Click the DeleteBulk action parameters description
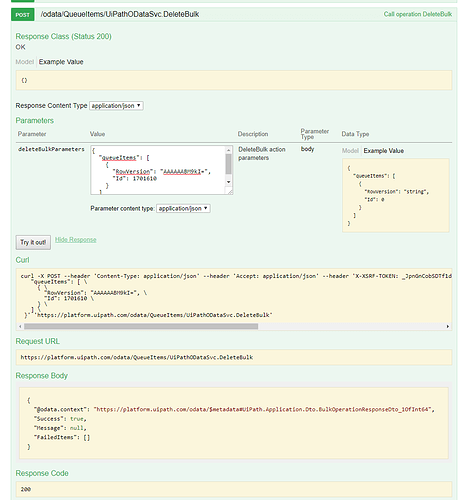This screenshot has width=460, height=500. pos(262,154)
